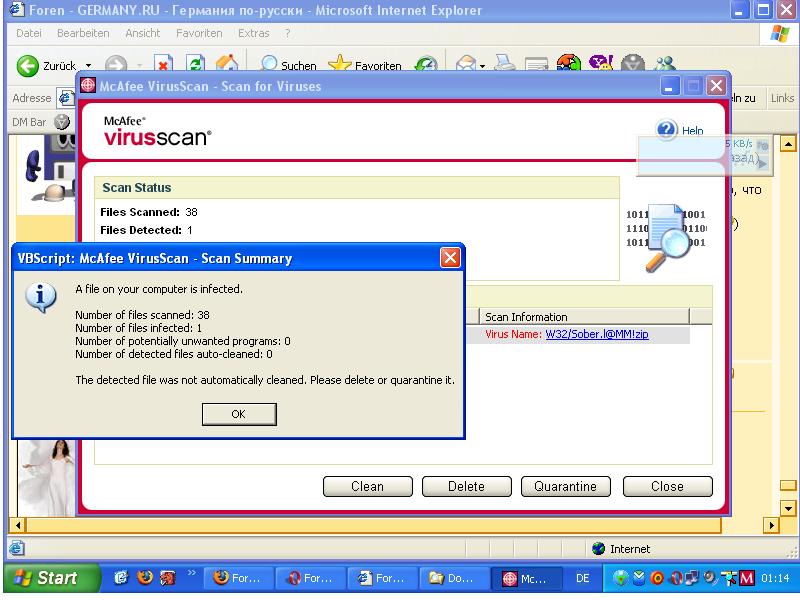800x600 pixels.
Task: Click the Clean button in VirusScan
Action: [x=367, y=486]
